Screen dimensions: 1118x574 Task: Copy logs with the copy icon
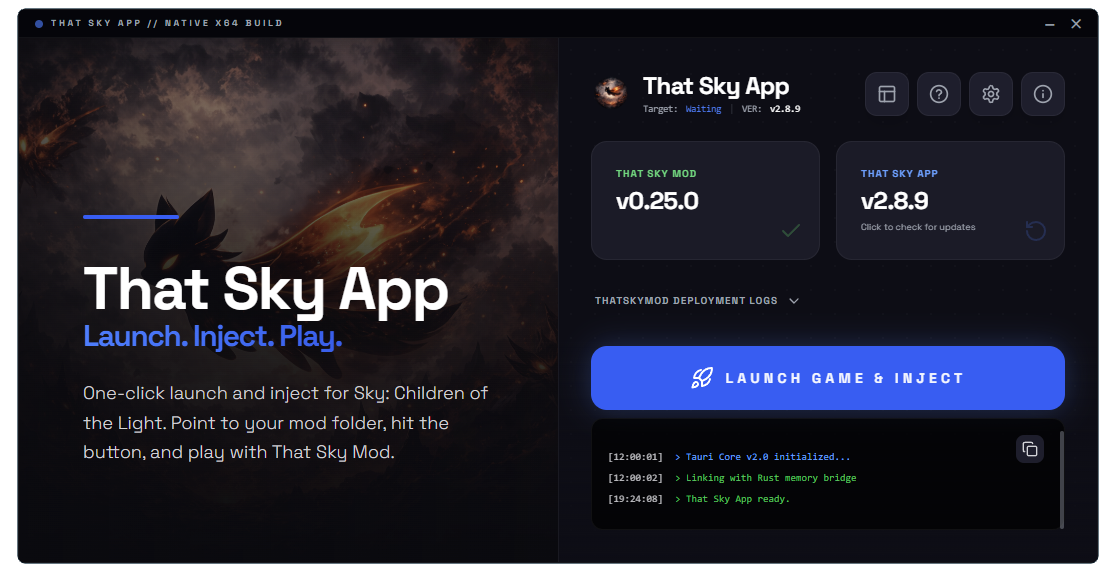click(1030, 449)
